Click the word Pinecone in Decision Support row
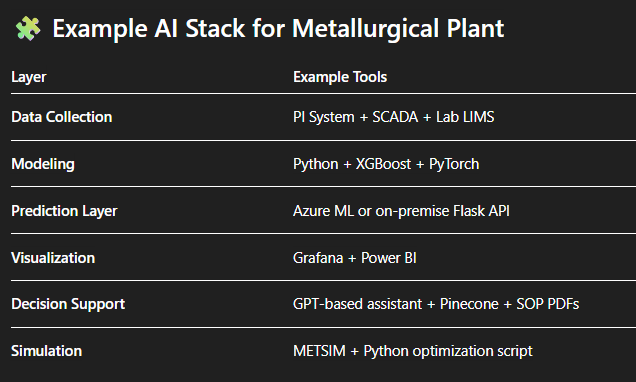The height and width of the screenshot is (382, 636). click(469, 304)
